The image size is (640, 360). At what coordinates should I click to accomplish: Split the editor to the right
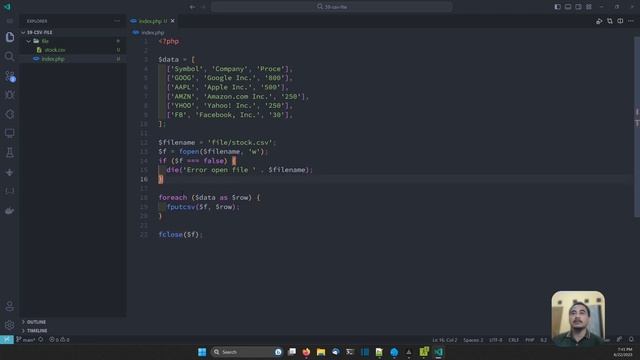[620, 21]
